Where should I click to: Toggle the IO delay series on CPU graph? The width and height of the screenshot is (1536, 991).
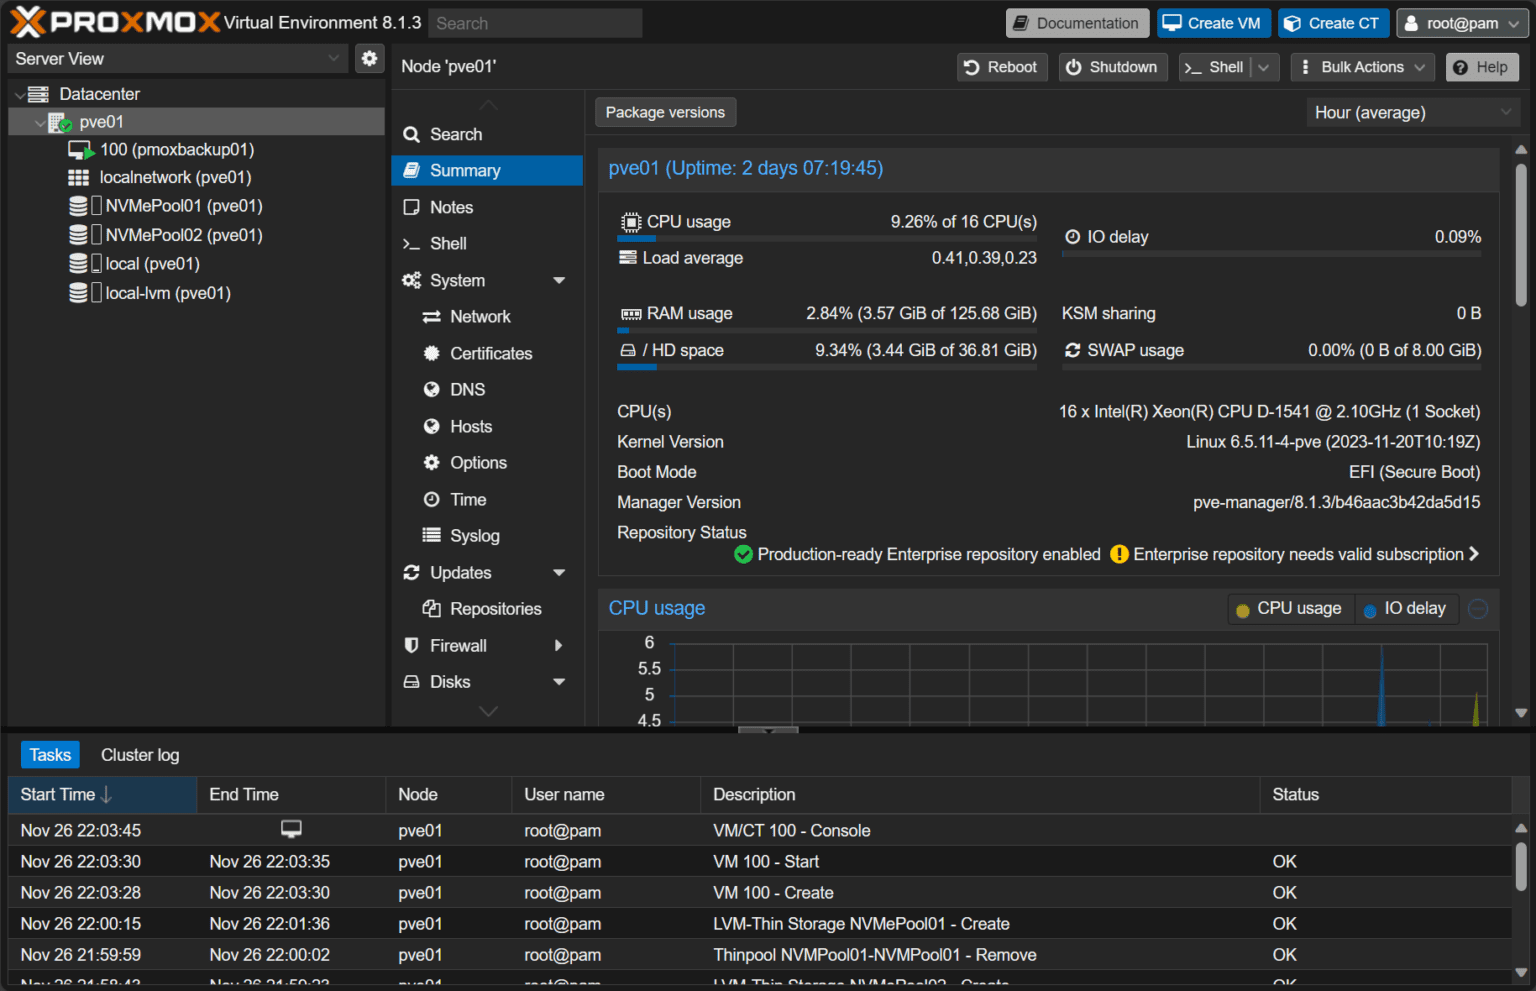(1406, 608)
